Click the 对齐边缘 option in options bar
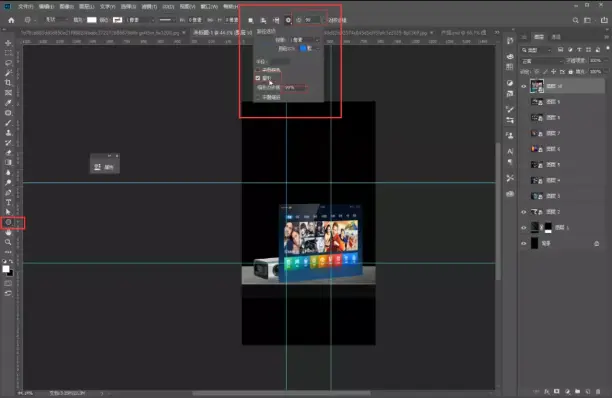Image resolution: width=612 pixels, height=398 pixels. point(337,20)
